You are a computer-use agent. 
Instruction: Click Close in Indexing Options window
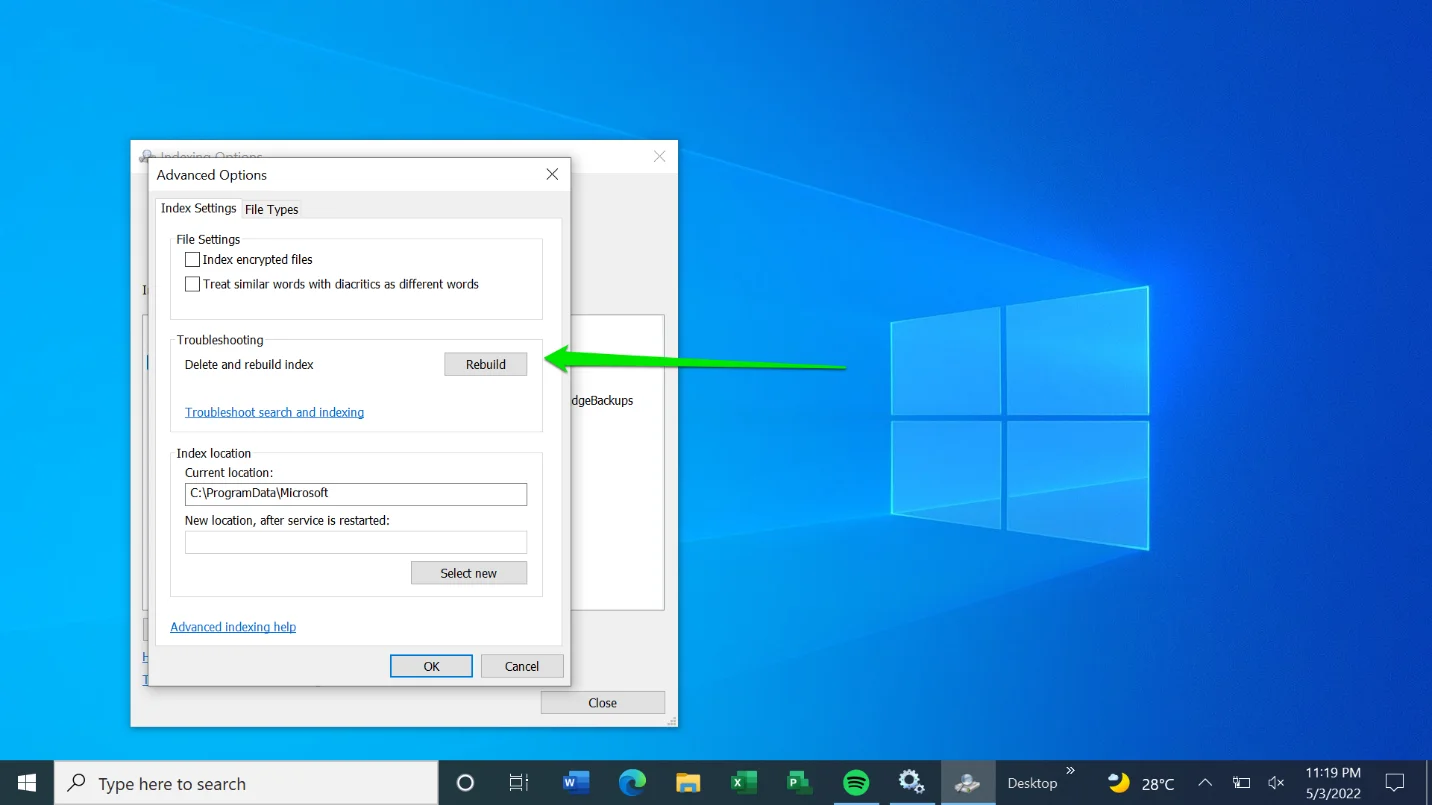[602, 703]
